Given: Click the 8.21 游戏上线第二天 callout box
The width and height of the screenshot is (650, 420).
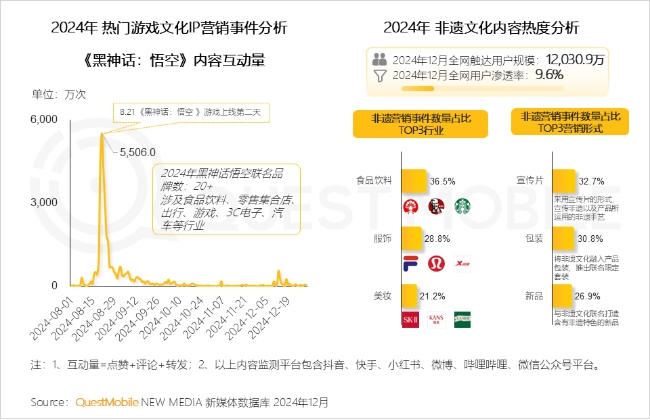Looking at the screenshot, I should pos(192,113).
